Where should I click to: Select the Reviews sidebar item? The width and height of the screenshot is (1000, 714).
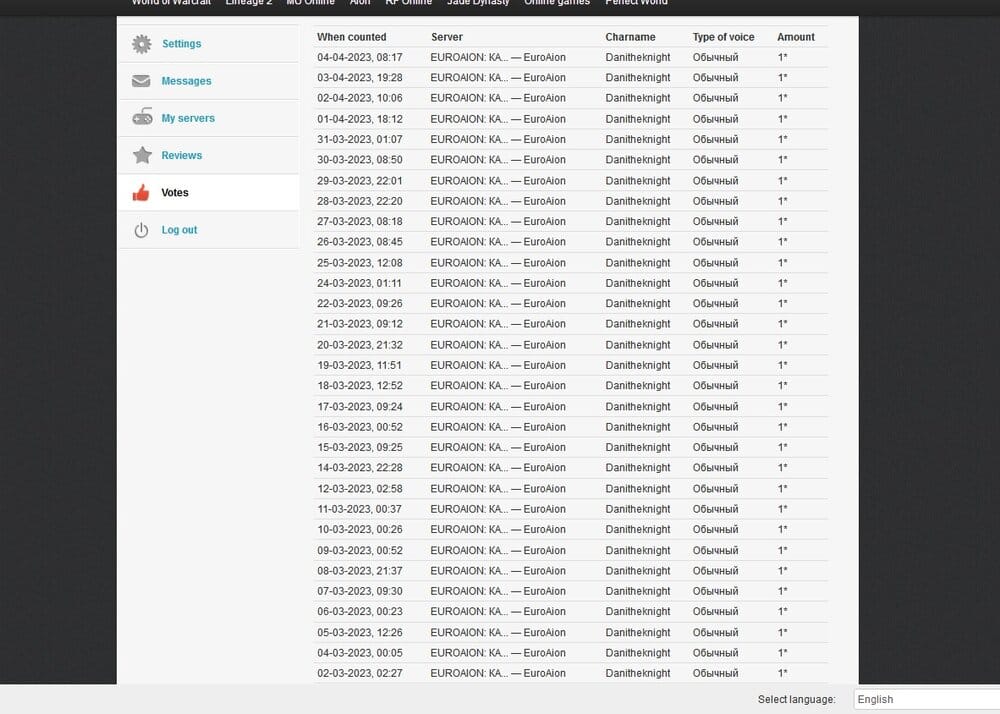coord(181,155)
